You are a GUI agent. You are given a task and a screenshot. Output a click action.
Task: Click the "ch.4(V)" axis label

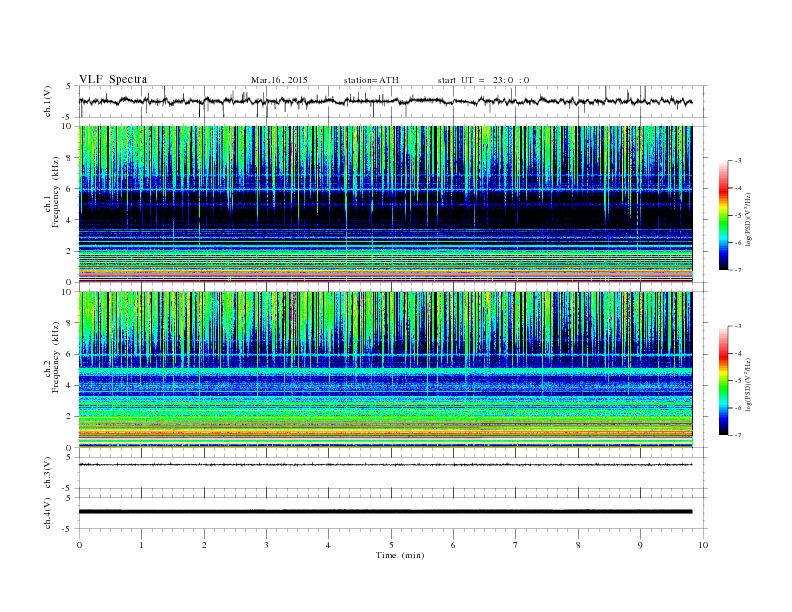pyautogui.click(x=48, y=513)
